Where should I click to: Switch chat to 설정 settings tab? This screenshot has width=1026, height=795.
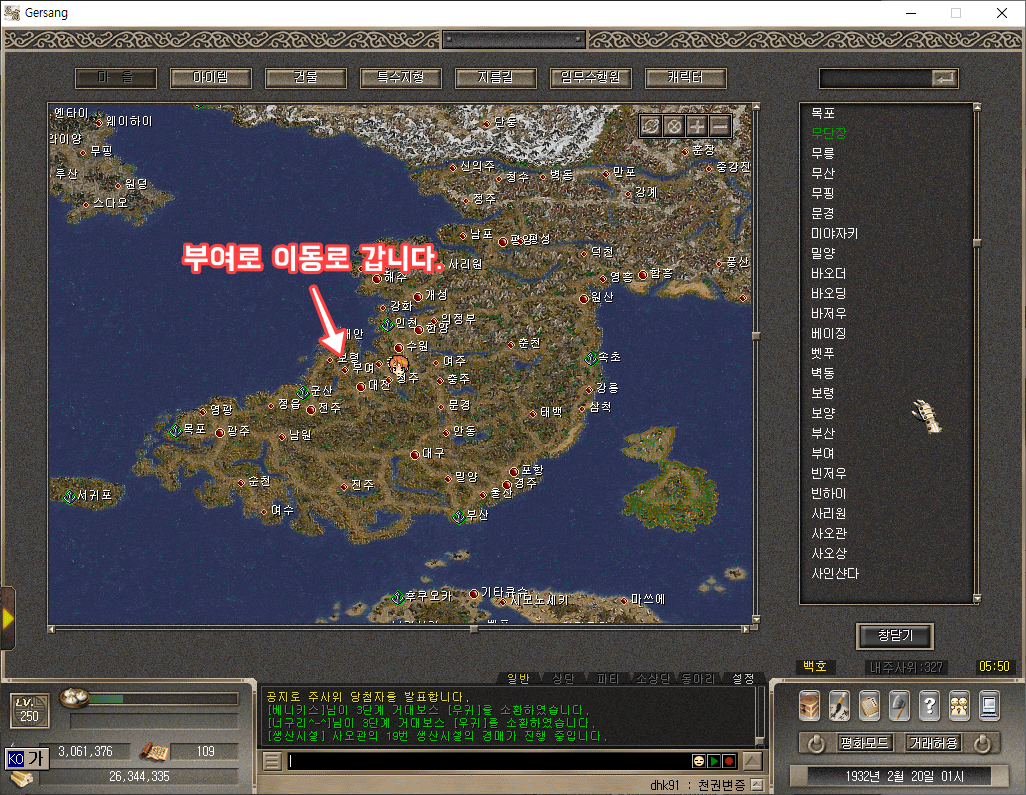[743, 679]
